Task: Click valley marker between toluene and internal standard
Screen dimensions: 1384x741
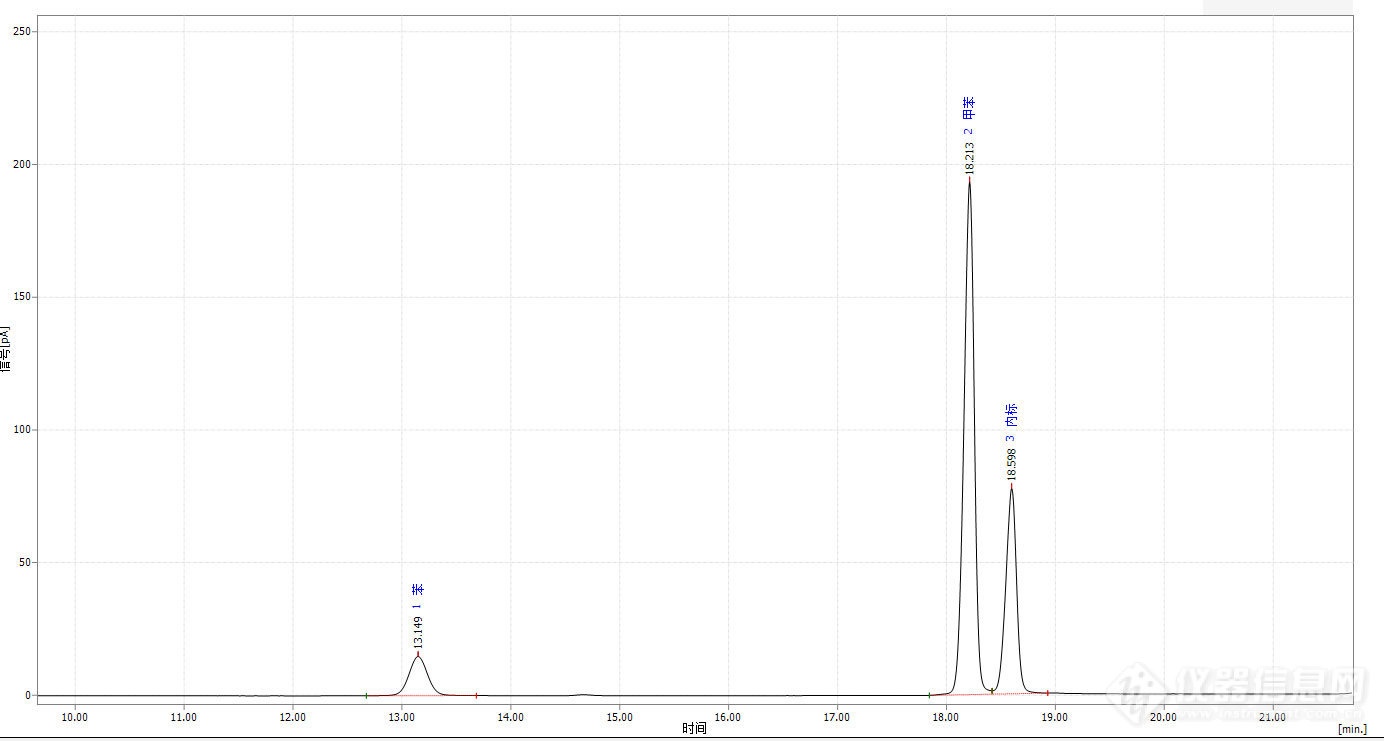Action: click(991, 691)
